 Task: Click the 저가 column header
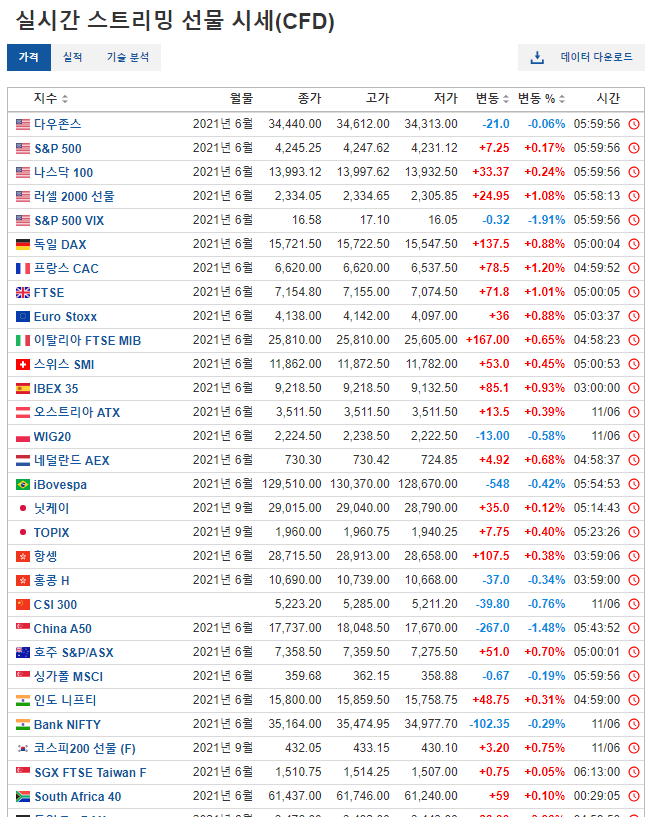click(446, 98)
